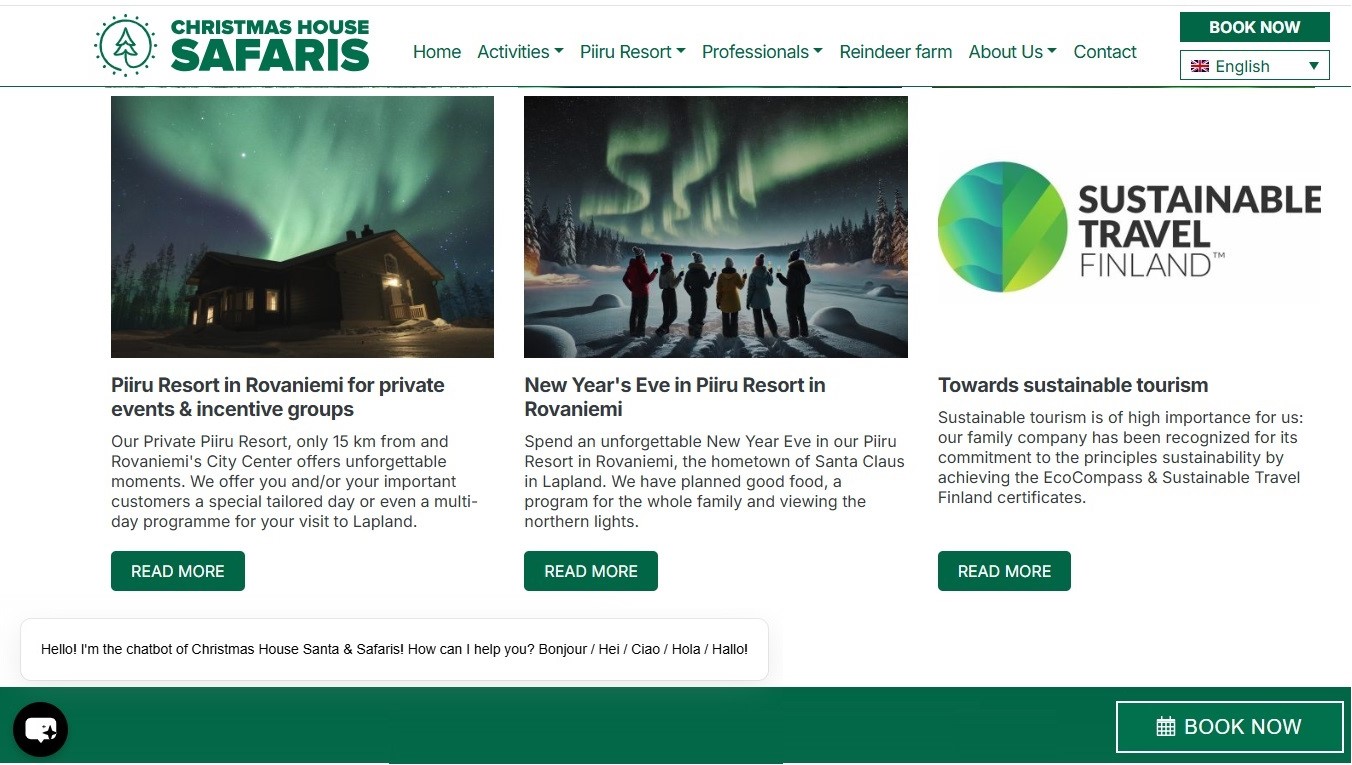Viewport: 1352px width, 765px height.
Task: Click Read More under Towards sustainable tourism
Action: tap(1004, 571)
